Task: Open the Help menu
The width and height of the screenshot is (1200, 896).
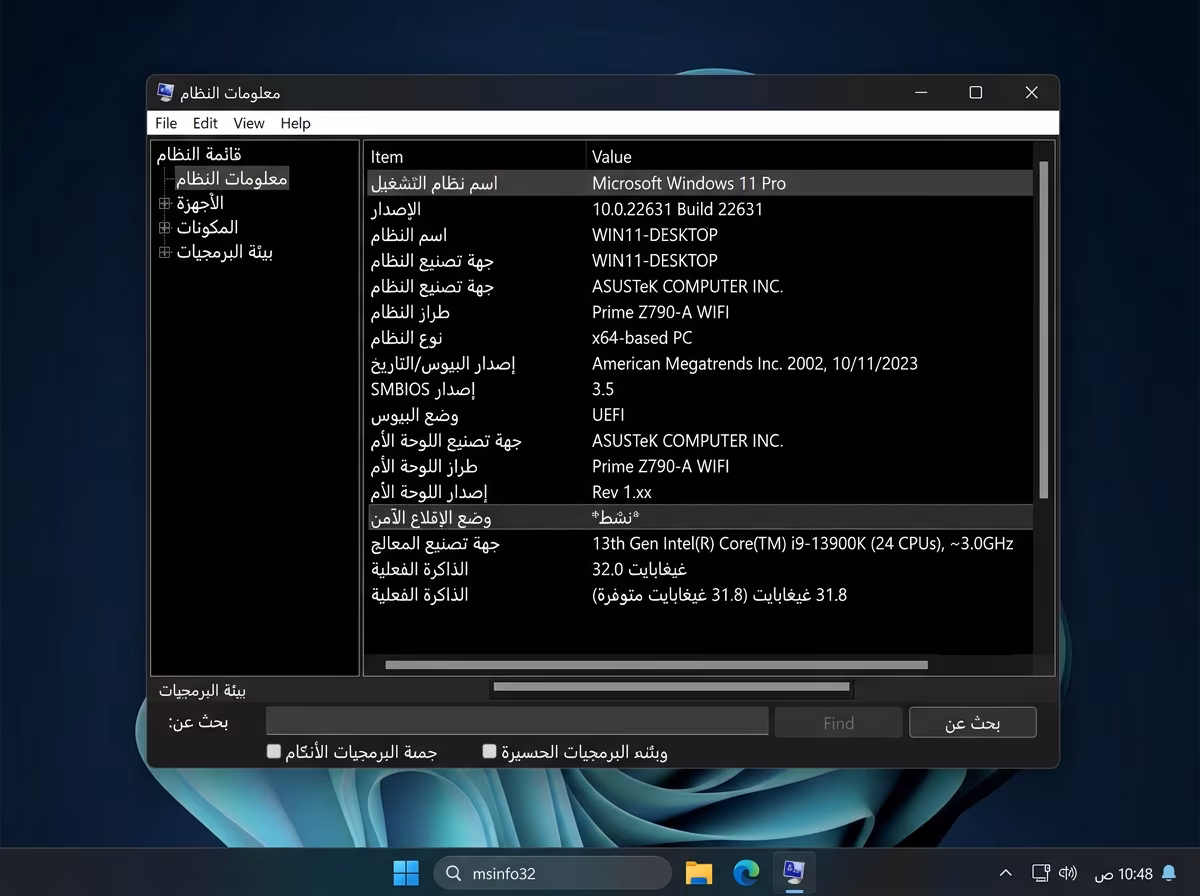Action: tap(295, 123)
